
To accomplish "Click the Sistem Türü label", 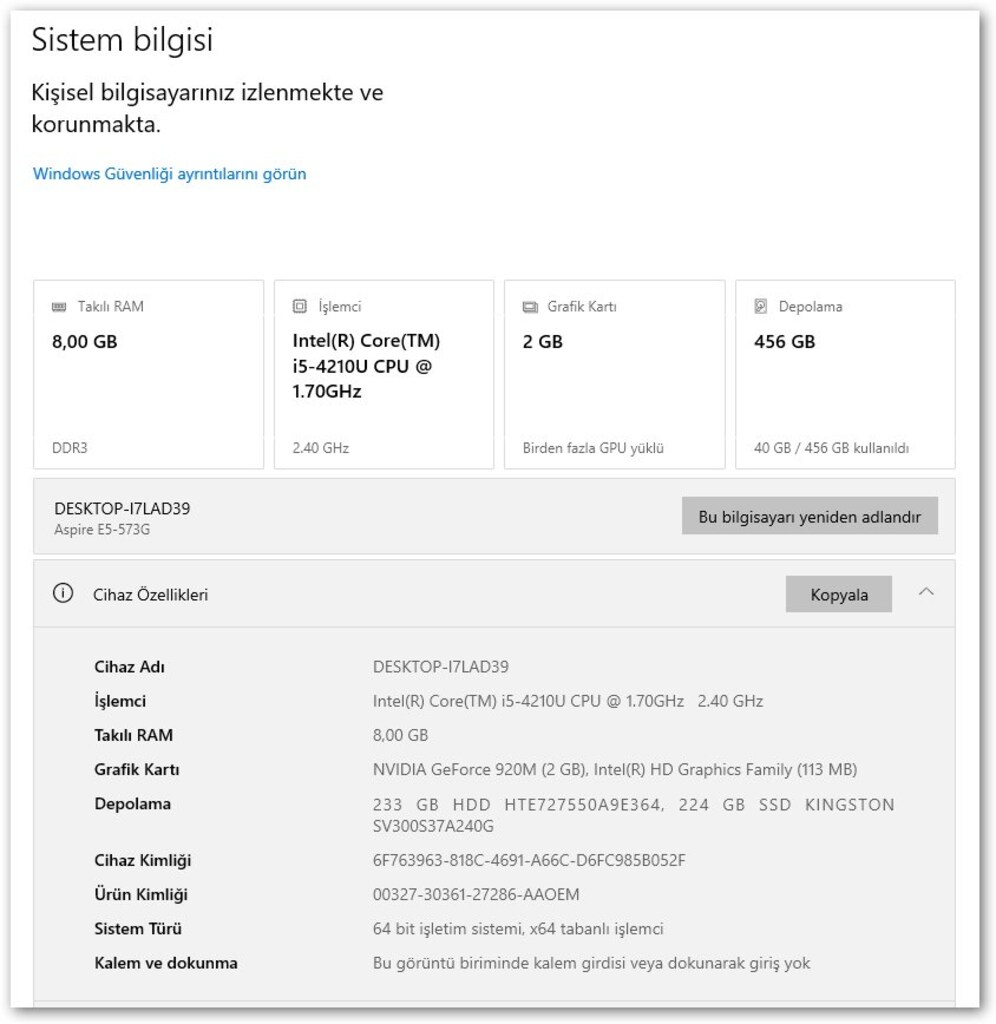I will coord(138,929).
